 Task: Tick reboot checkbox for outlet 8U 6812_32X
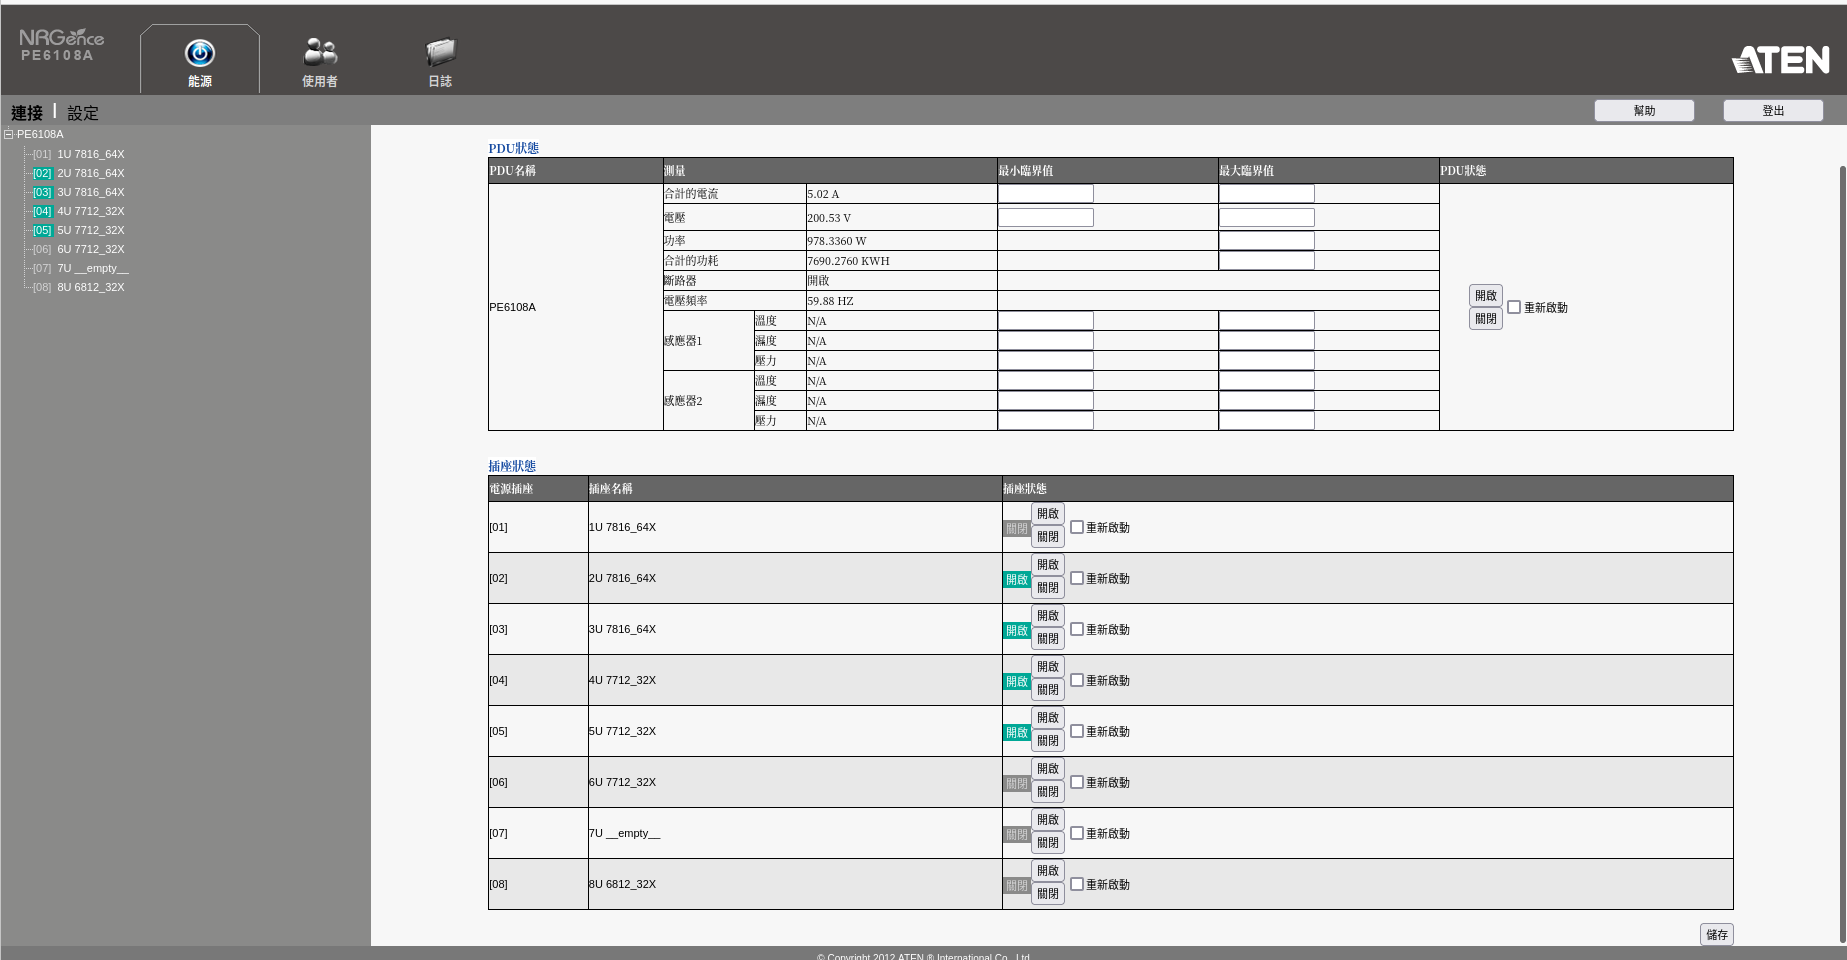point(1077,884)
